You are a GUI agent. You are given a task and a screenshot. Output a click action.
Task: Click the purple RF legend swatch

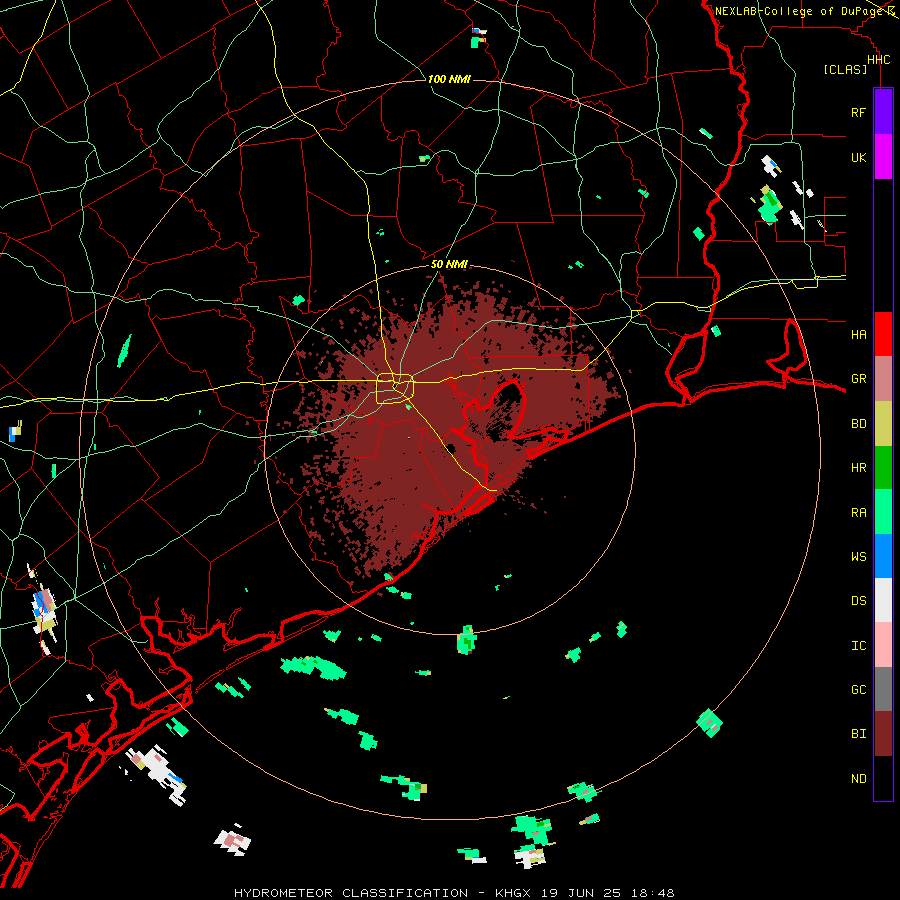coord(883,111)
